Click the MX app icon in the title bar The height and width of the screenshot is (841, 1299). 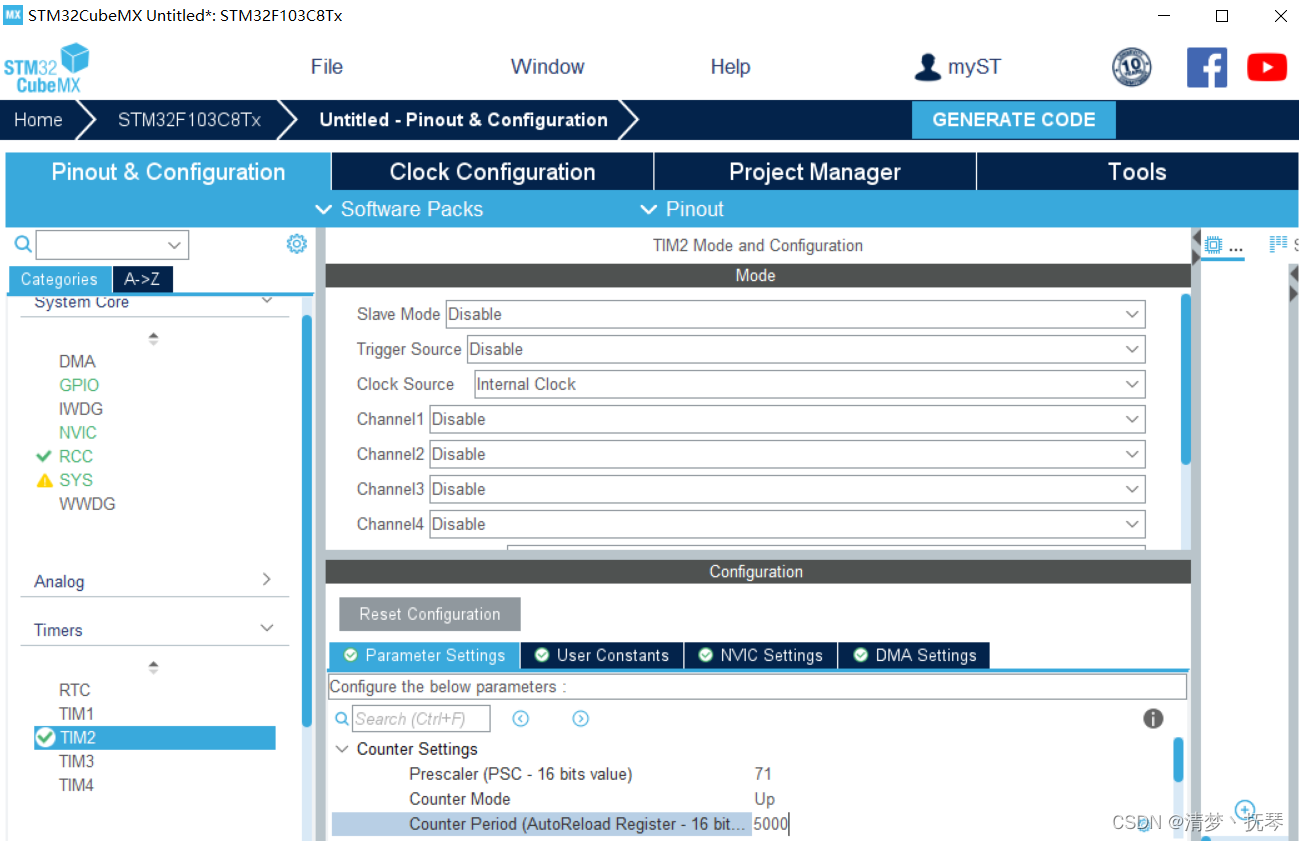click(12, 15)
